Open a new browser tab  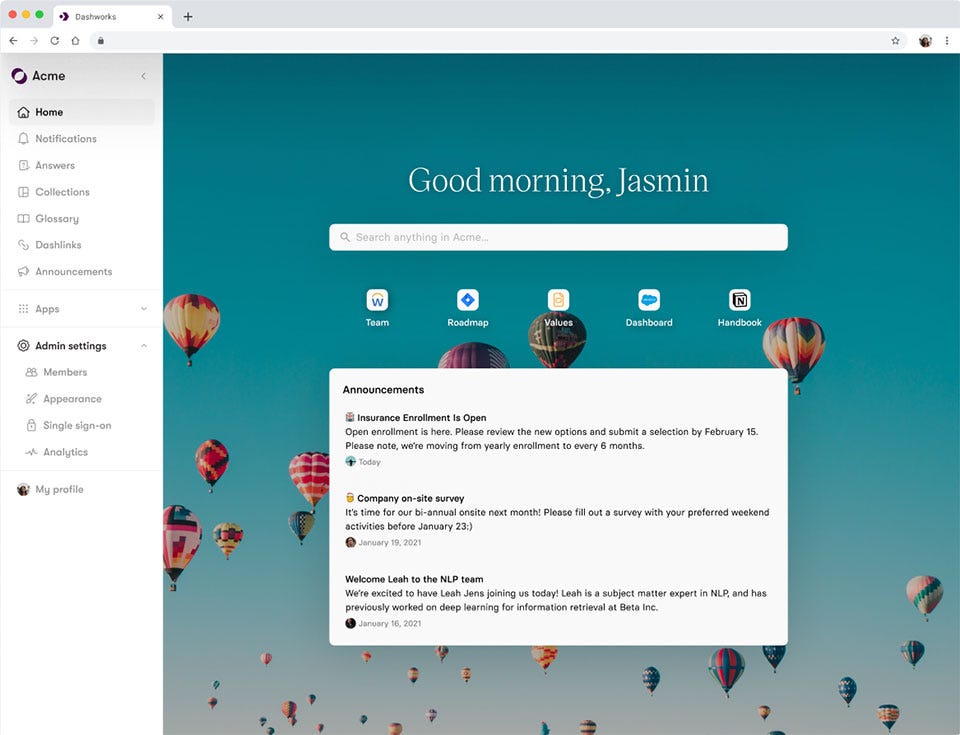pos(188,17)
